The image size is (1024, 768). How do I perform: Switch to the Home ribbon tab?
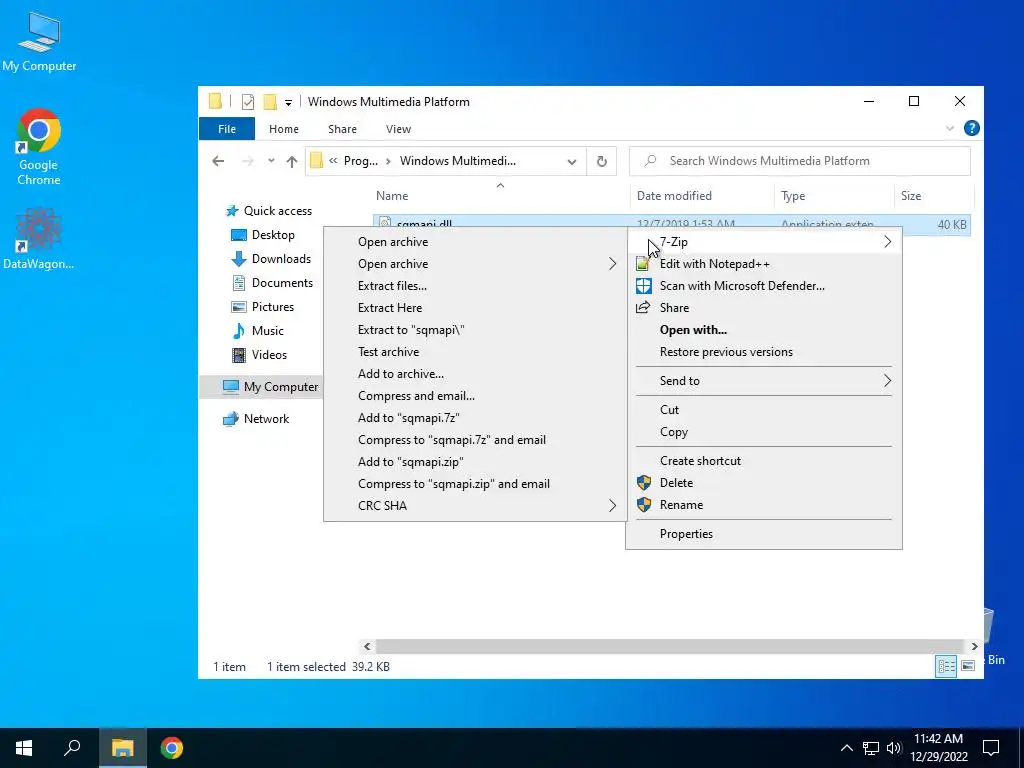(283, 129)
